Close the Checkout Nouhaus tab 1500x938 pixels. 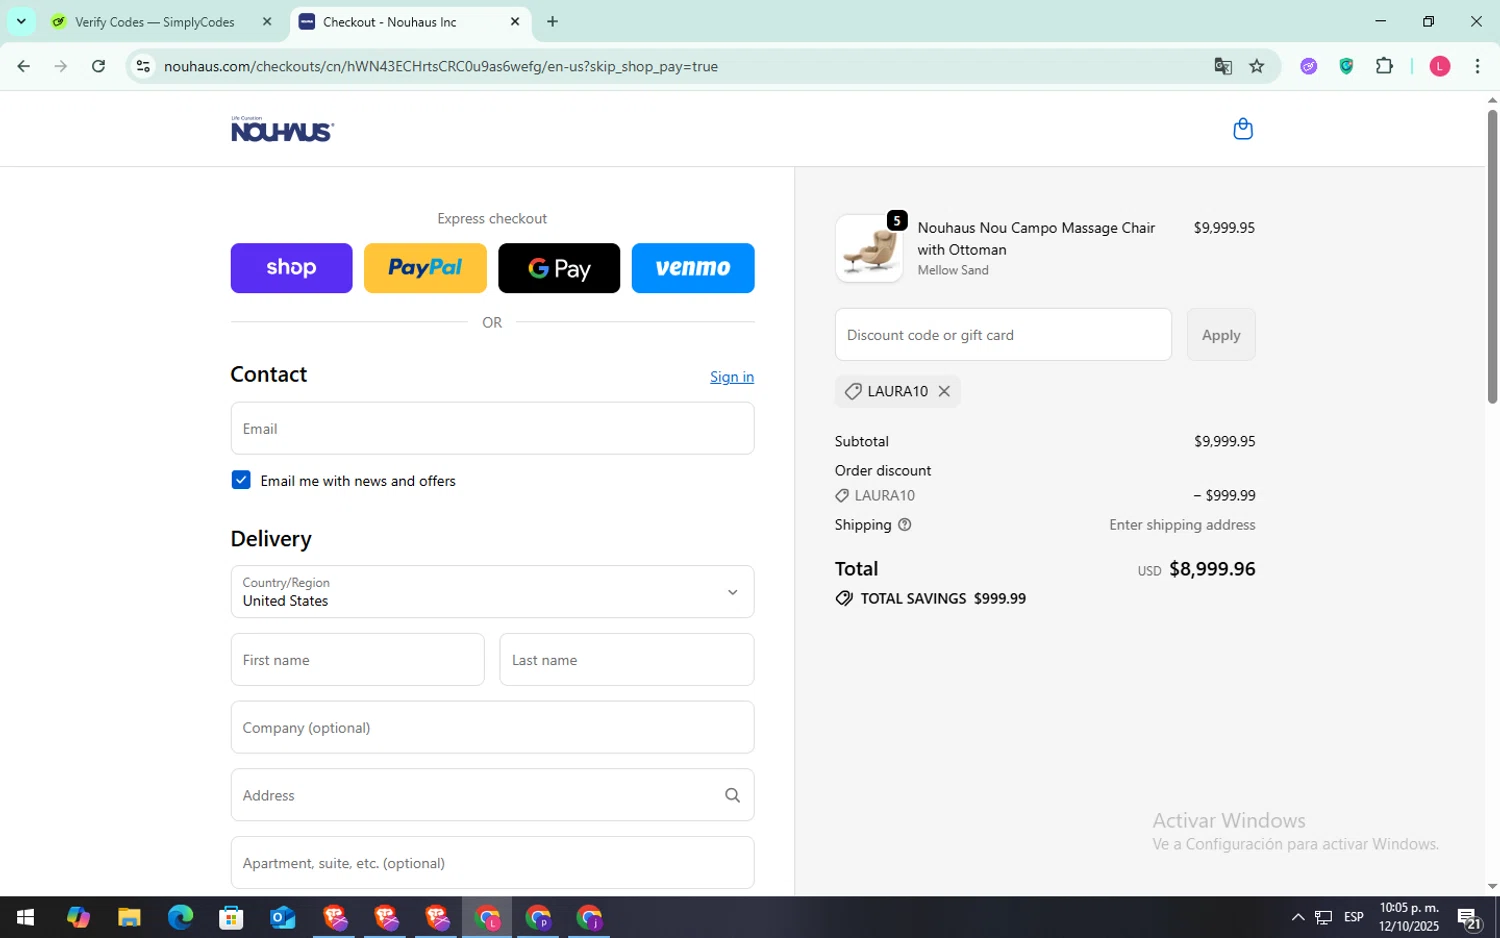[515, 21]
